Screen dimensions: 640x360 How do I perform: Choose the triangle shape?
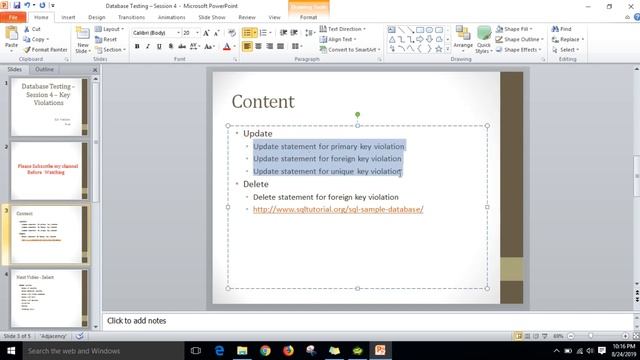[391, 39]
